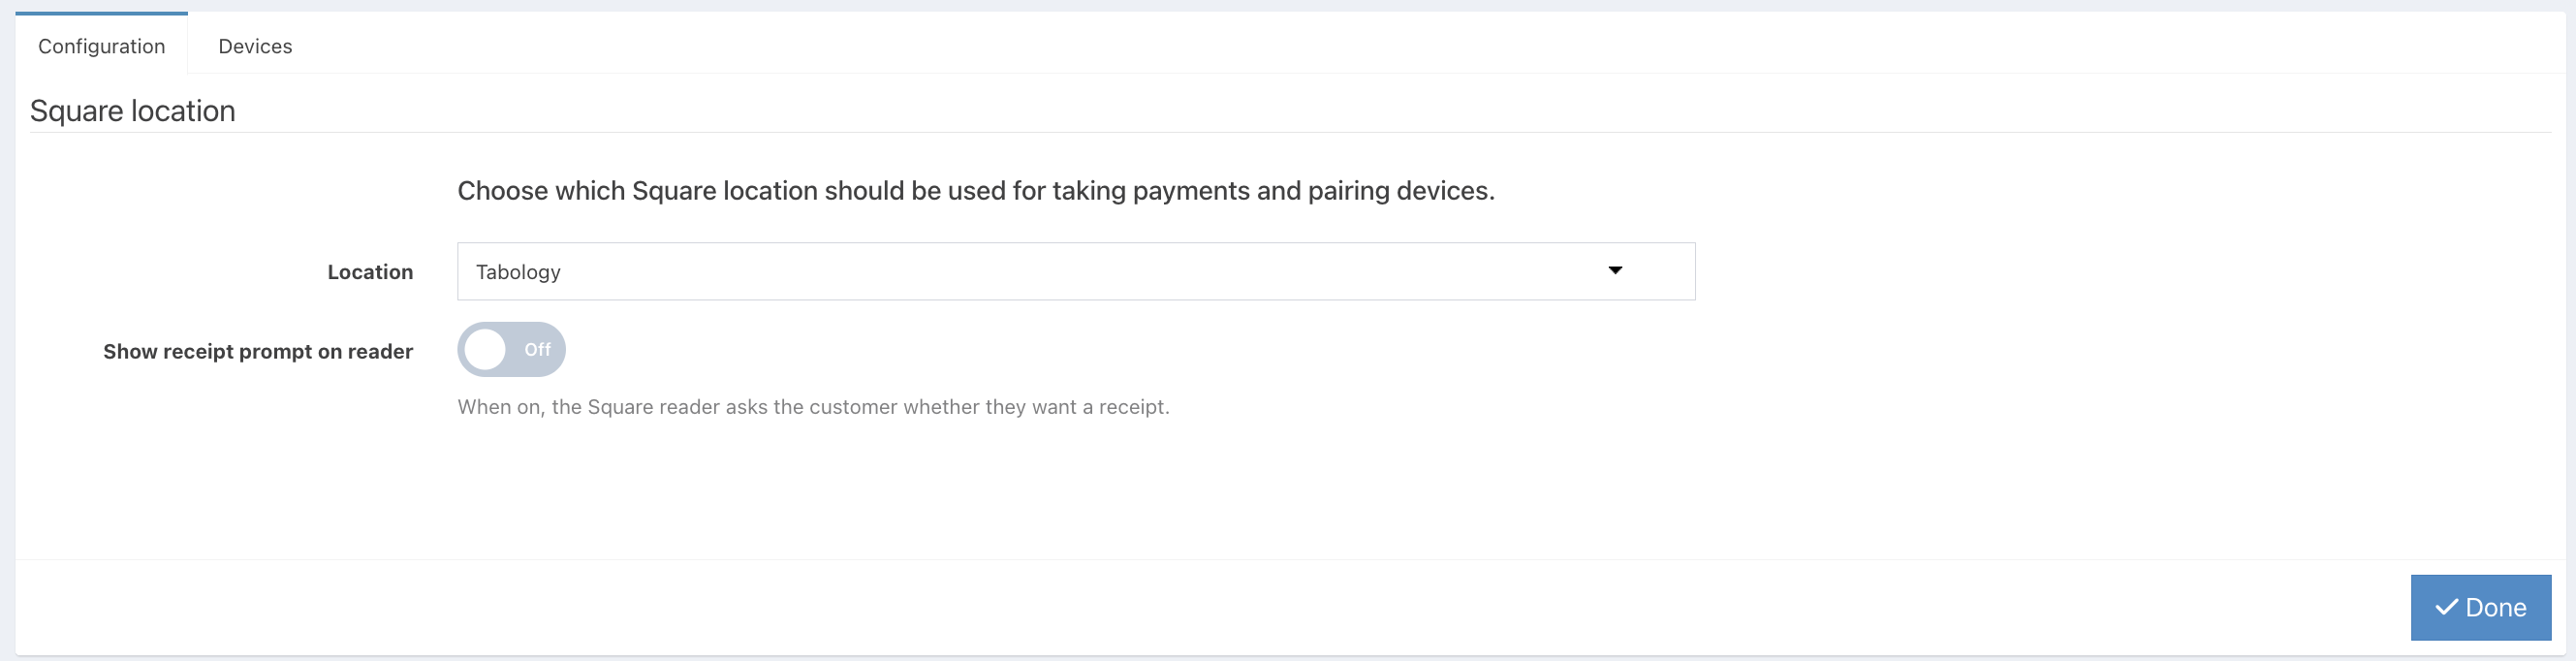Select the Configuration tab

(101, 46)
